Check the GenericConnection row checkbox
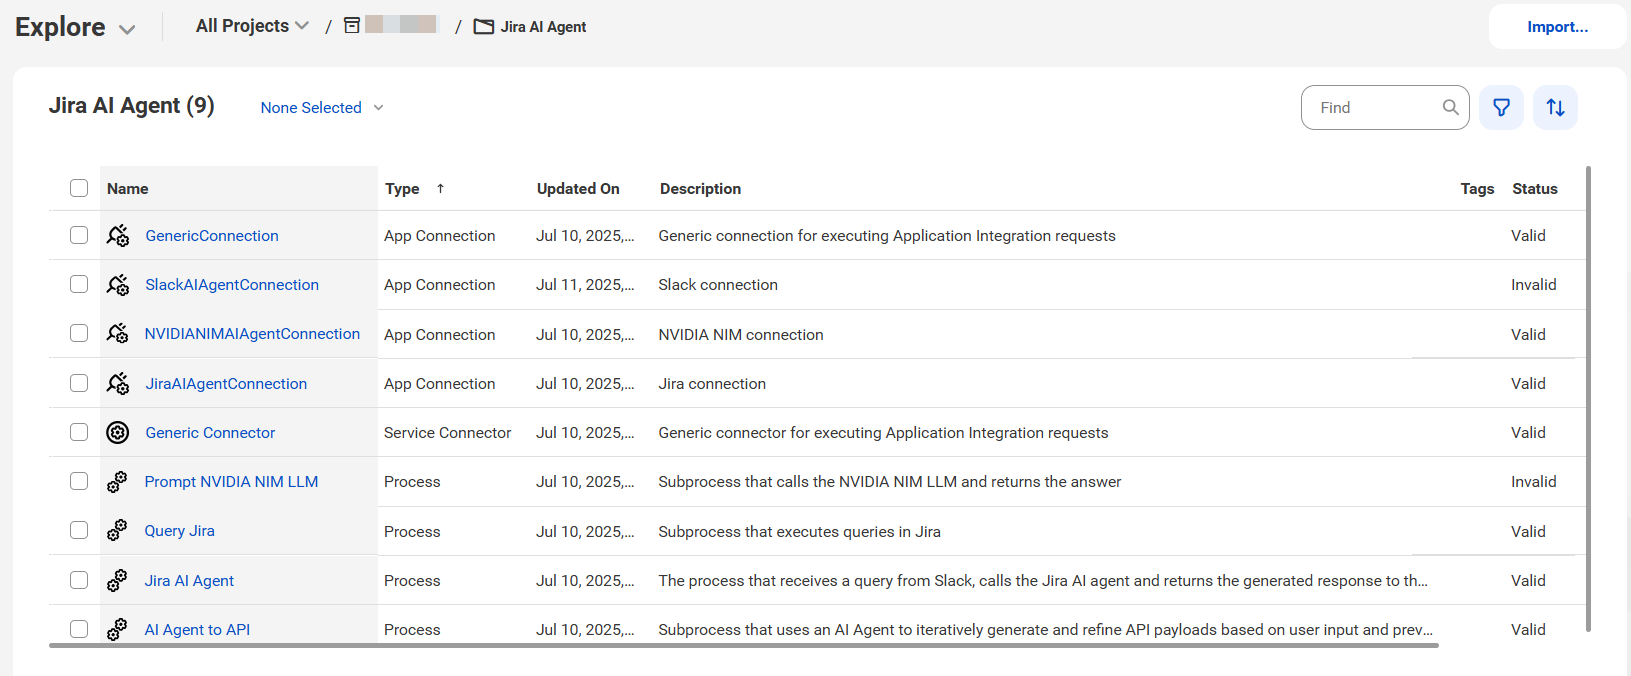 click(79, 235)
